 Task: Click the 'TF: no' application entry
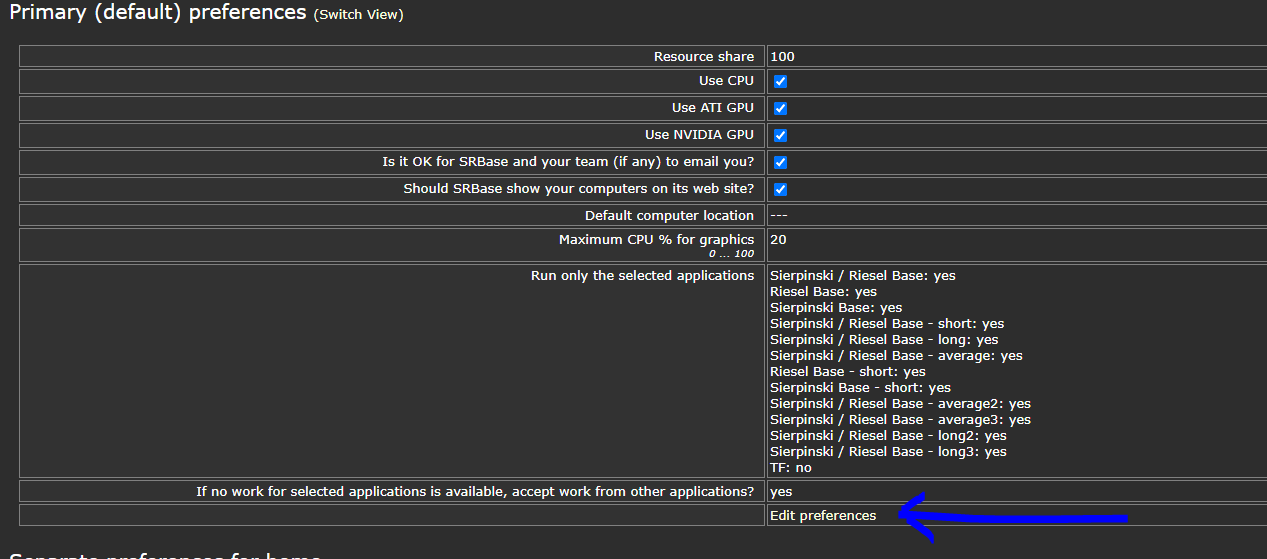790,468
